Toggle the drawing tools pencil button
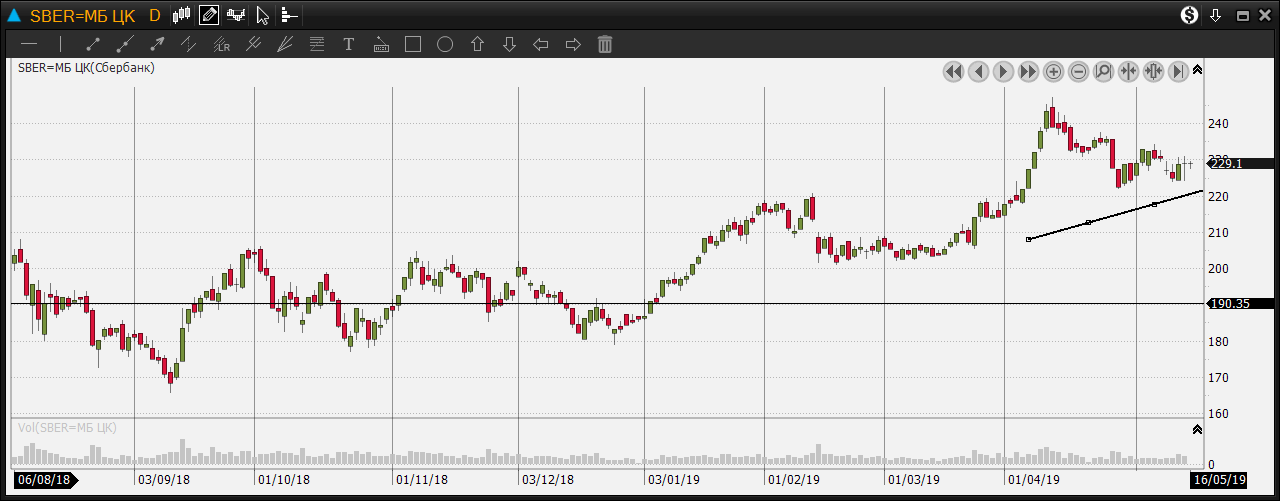Image resolution: width=1280 pixels, height=501 pixels. pyautogui.click(x=209, y=15)
